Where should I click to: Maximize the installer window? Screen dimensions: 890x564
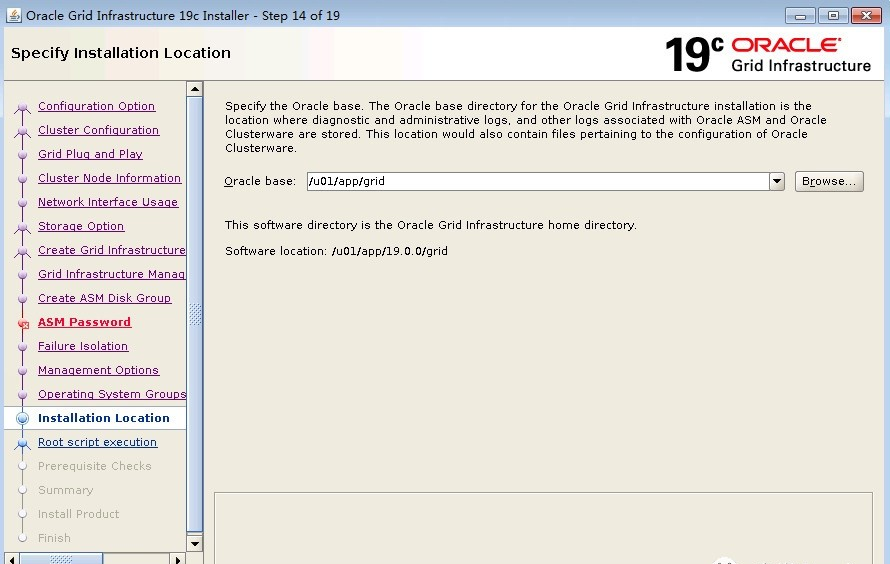[x=833, y=15]
